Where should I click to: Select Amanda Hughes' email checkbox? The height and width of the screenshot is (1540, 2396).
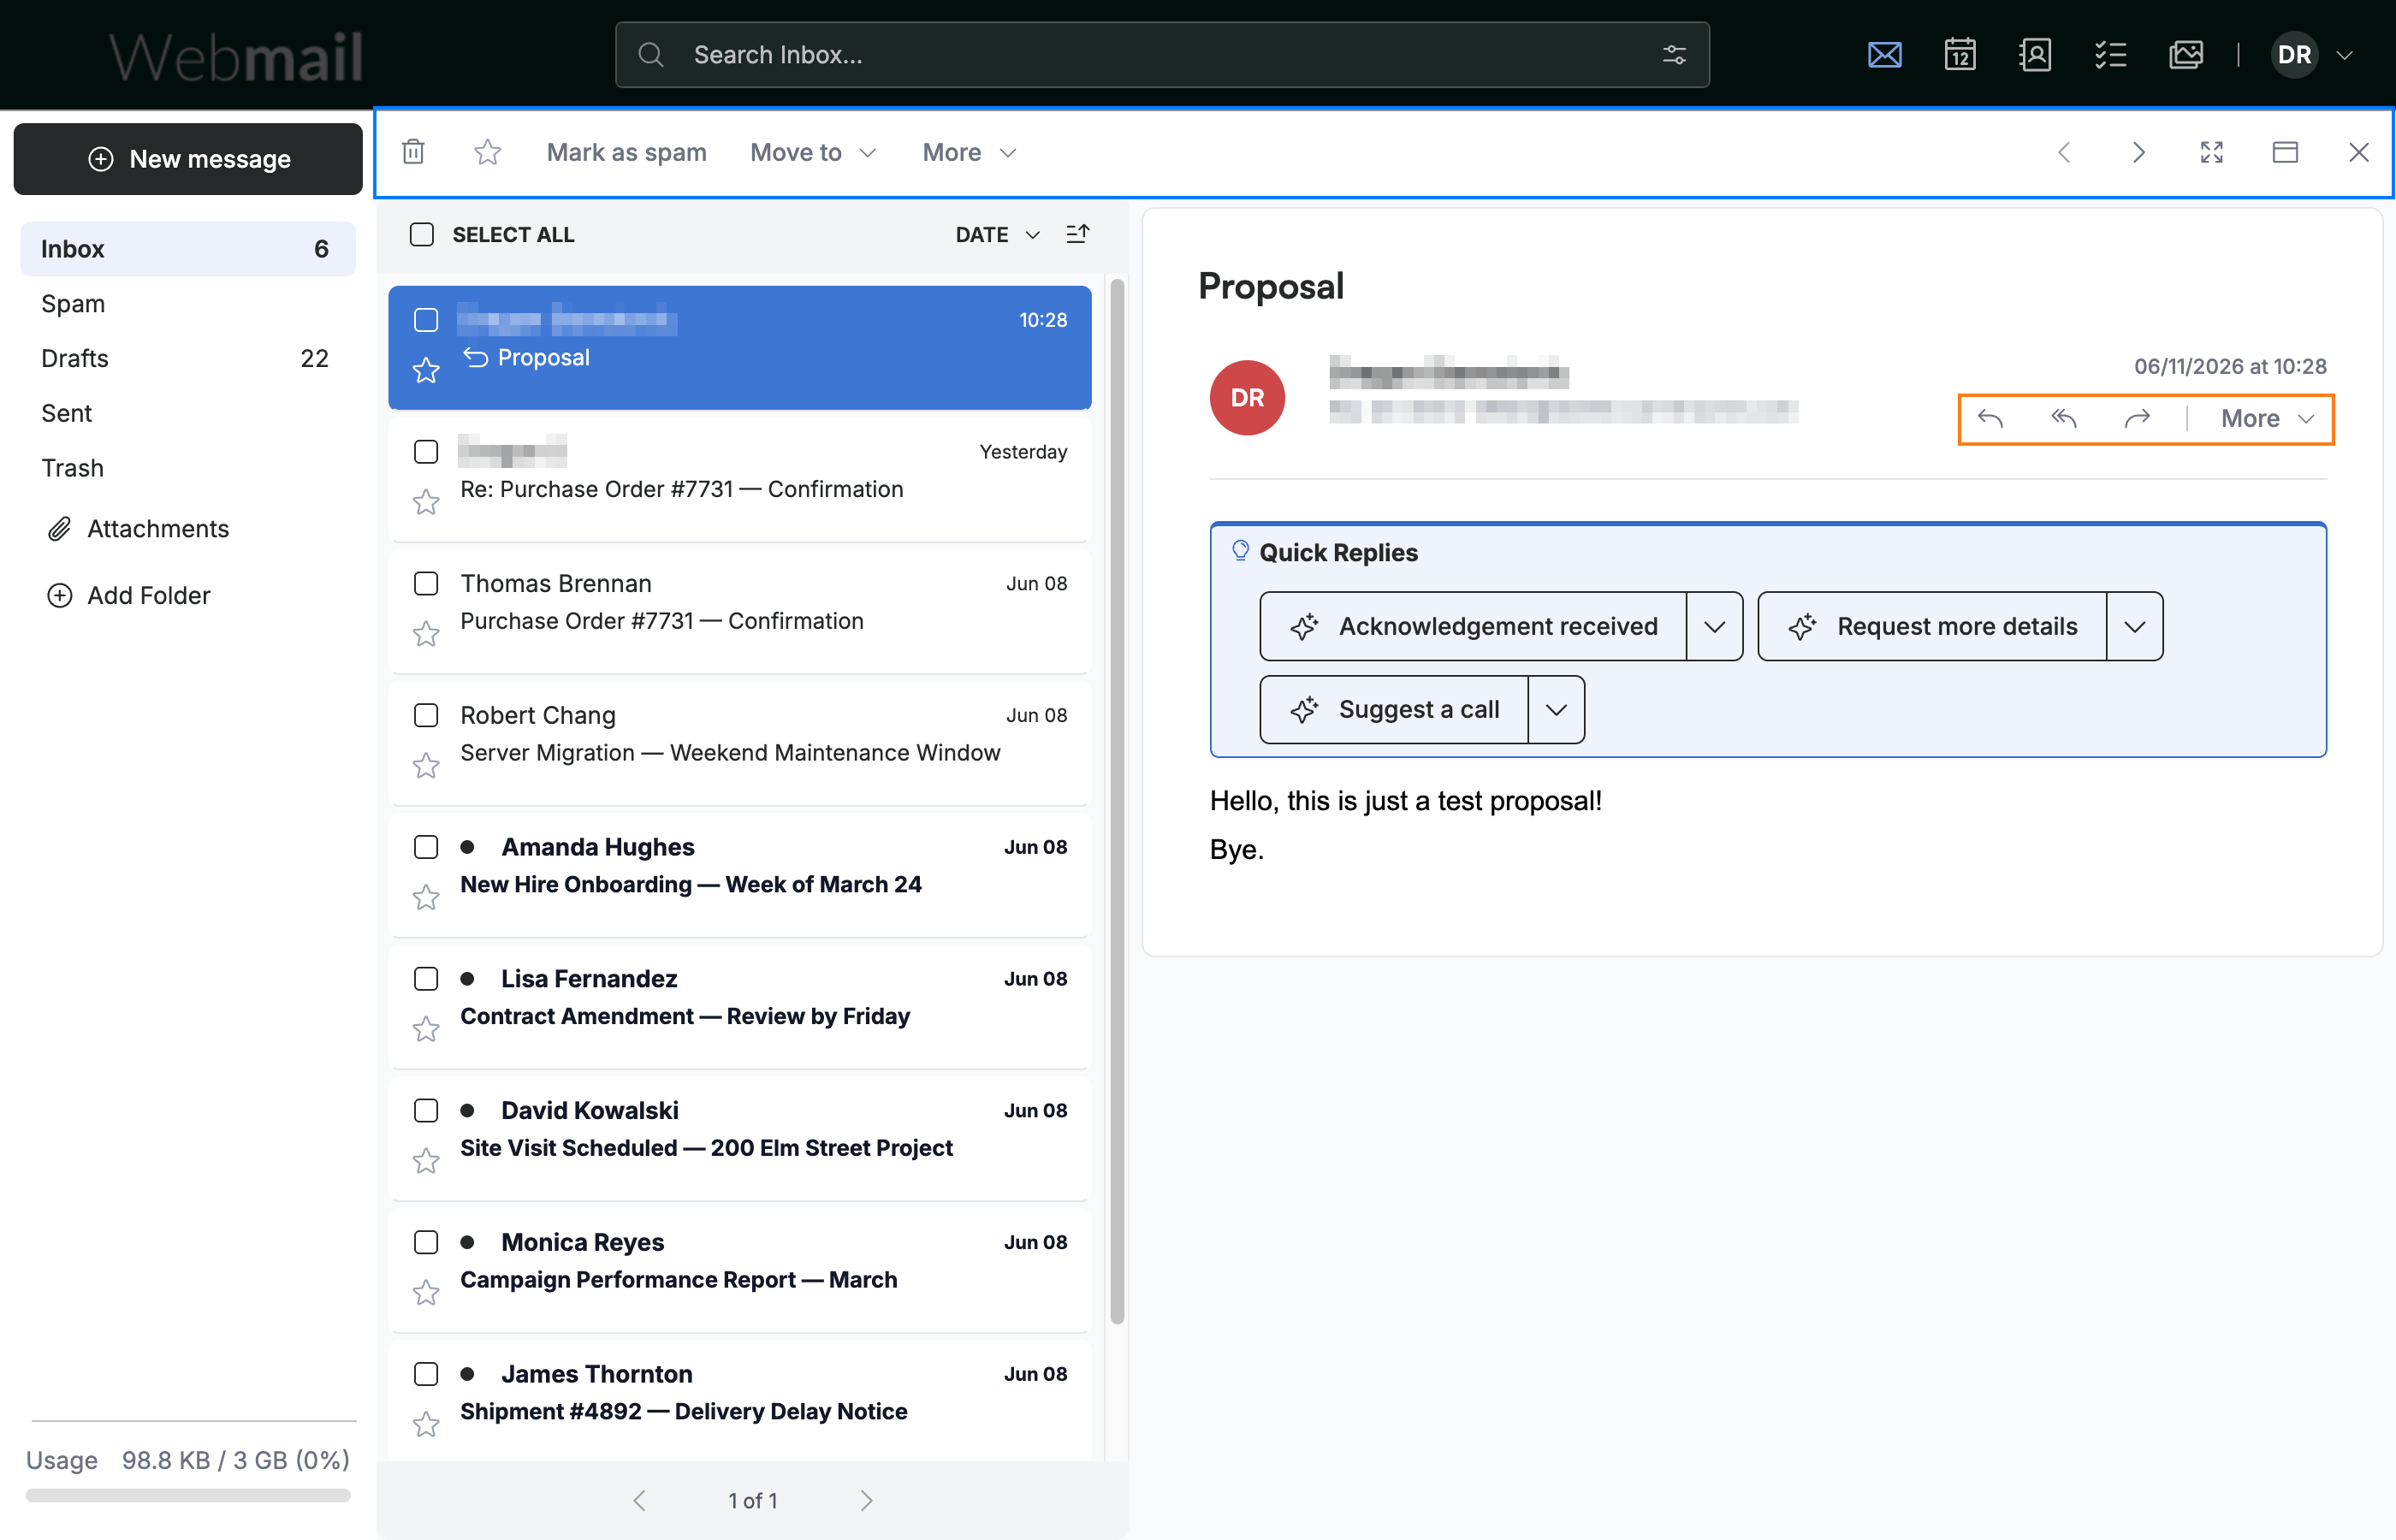[426, 847]
